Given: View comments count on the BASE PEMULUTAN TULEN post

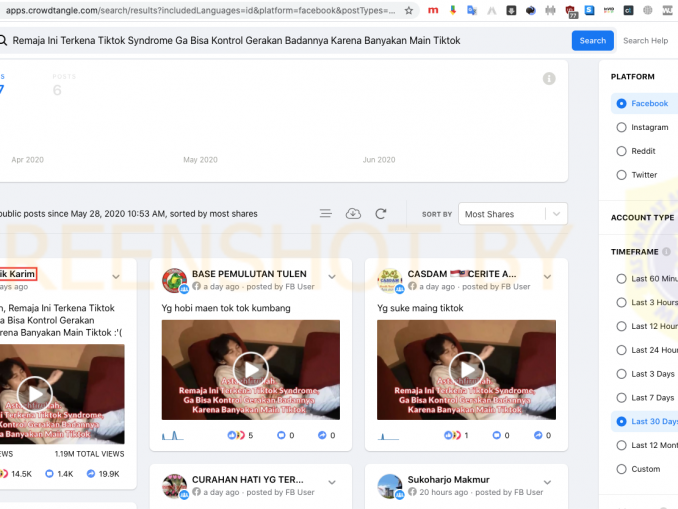Looking at the screenshot, I should 286,435.
